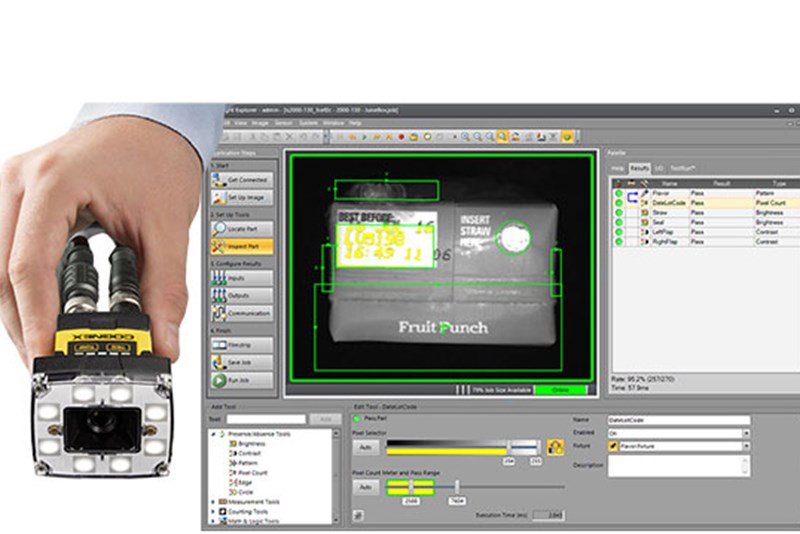
Task: Open the Image menu
Action: (x=260, y=123)
